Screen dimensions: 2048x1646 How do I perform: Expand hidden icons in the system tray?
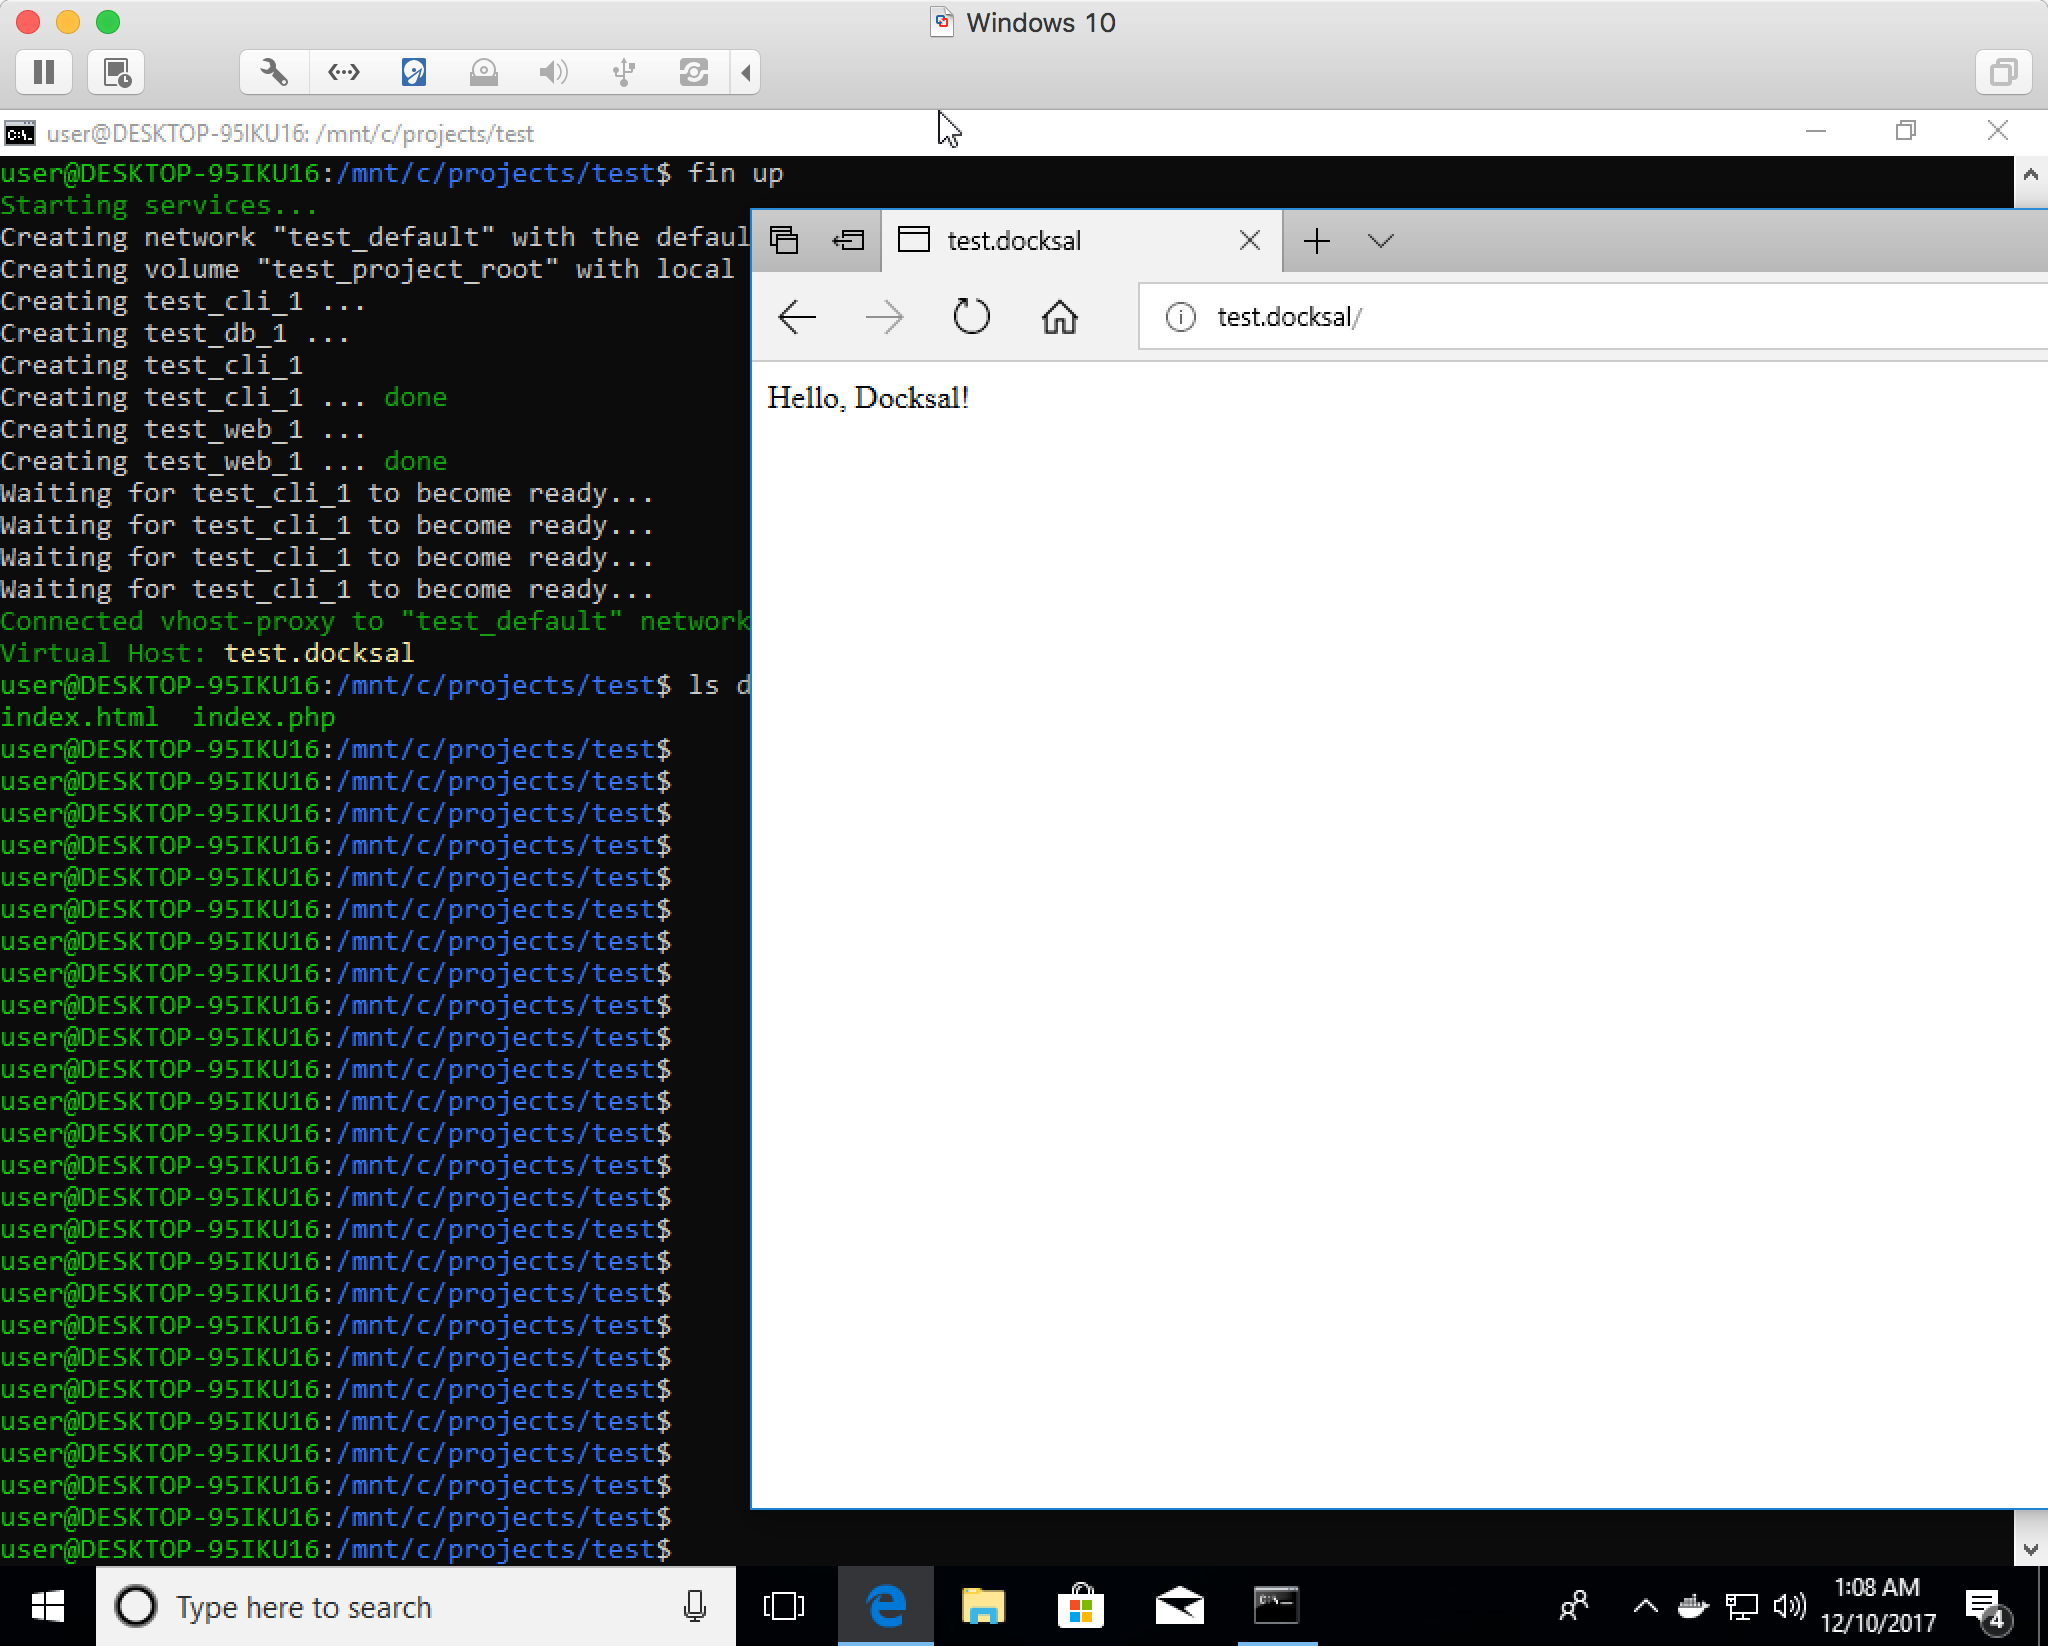(x=1645, y=1605)
